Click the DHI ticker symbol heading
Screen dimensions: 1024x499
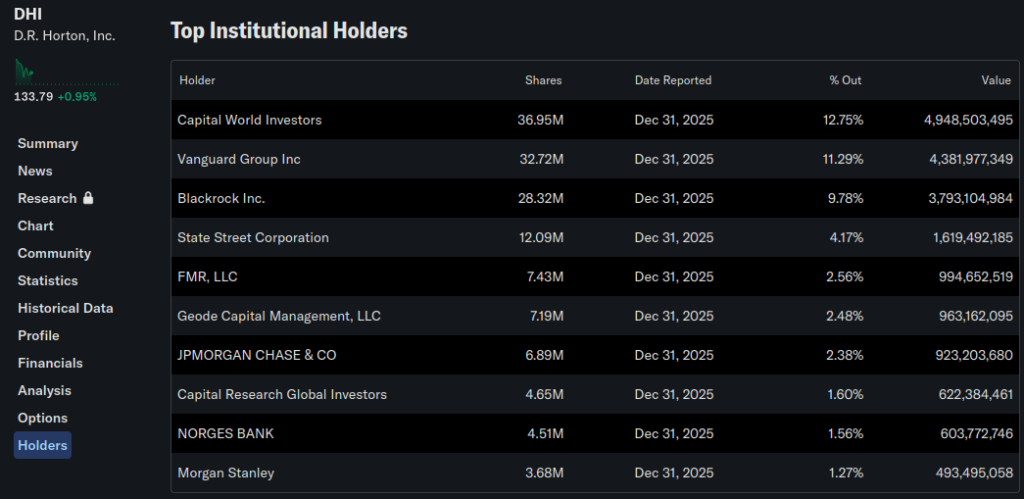pos(28,16)
